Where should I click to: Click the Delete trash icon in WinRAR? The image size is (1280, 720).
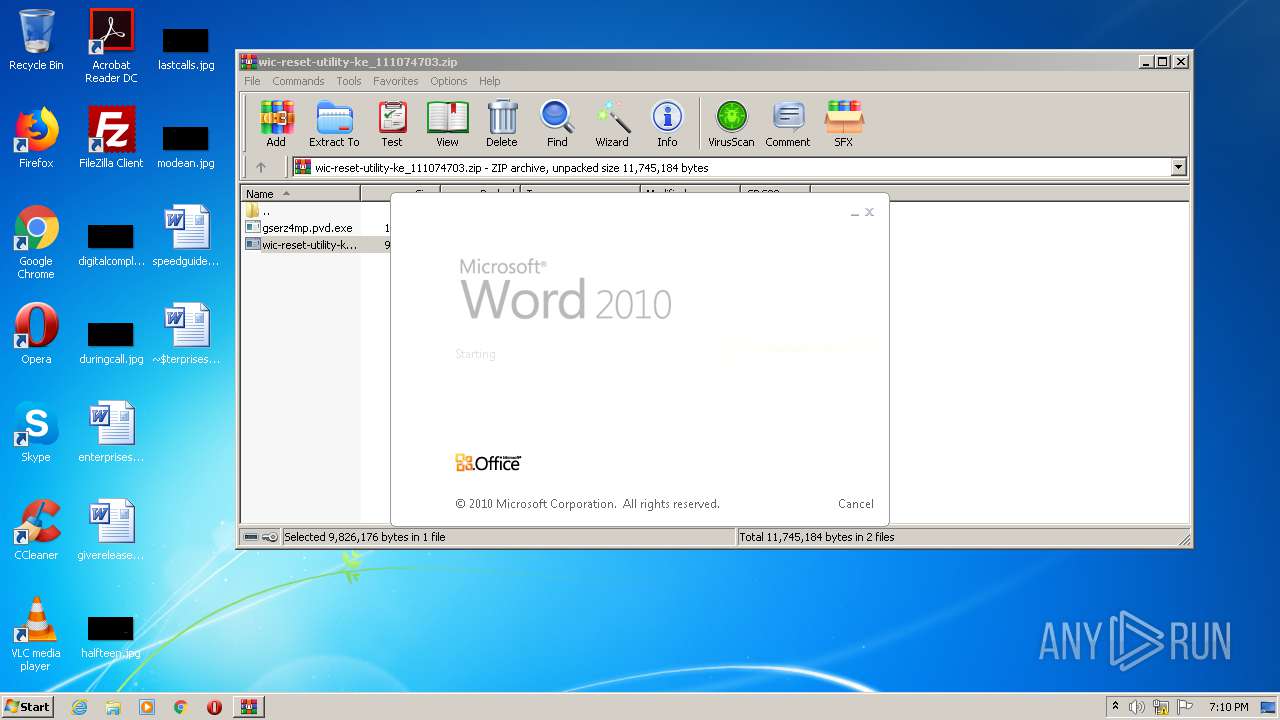pyautogui.click(x=502, y=124)
